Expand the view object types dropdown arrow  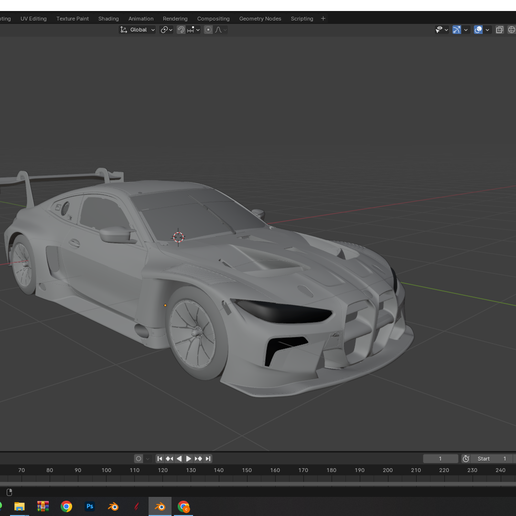point(446,30)
